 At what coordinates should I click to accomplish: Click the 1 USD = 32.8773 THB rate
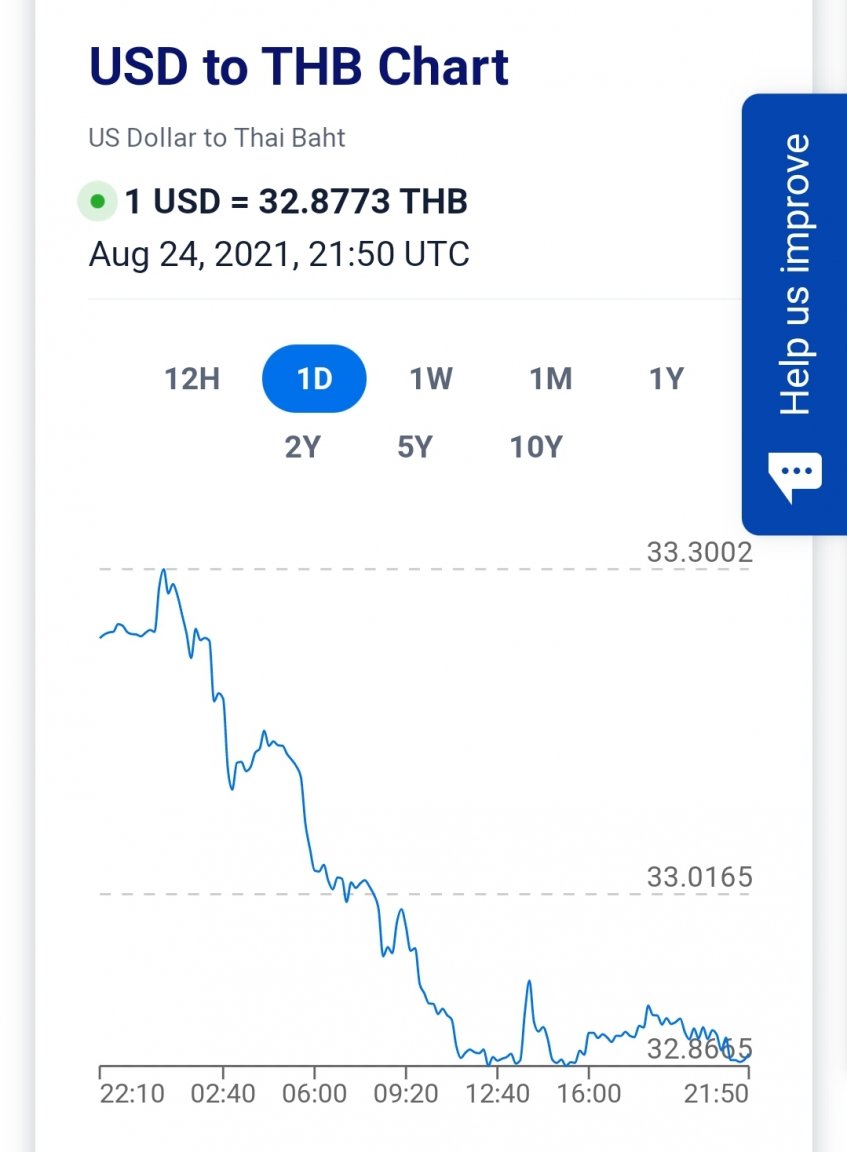coord(296,202)
